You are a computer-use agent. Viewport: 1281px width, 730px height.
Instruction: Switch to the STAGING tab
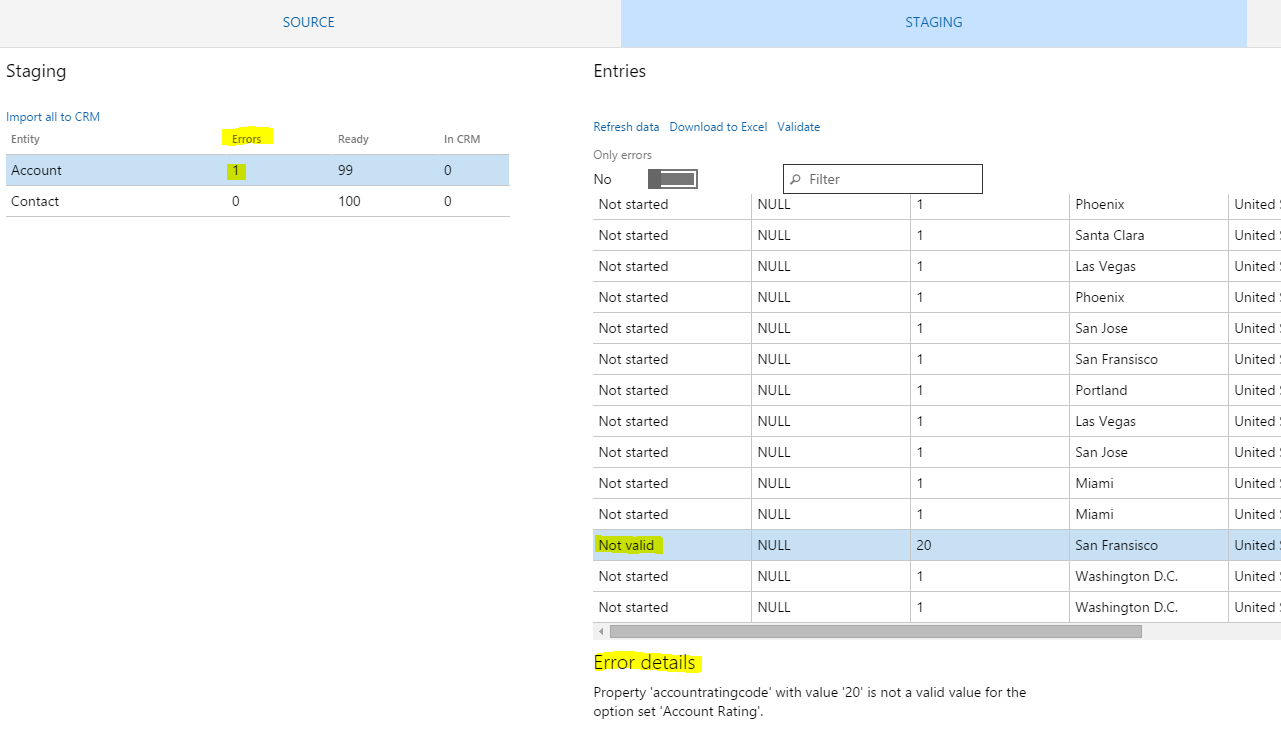click(932, 22)
